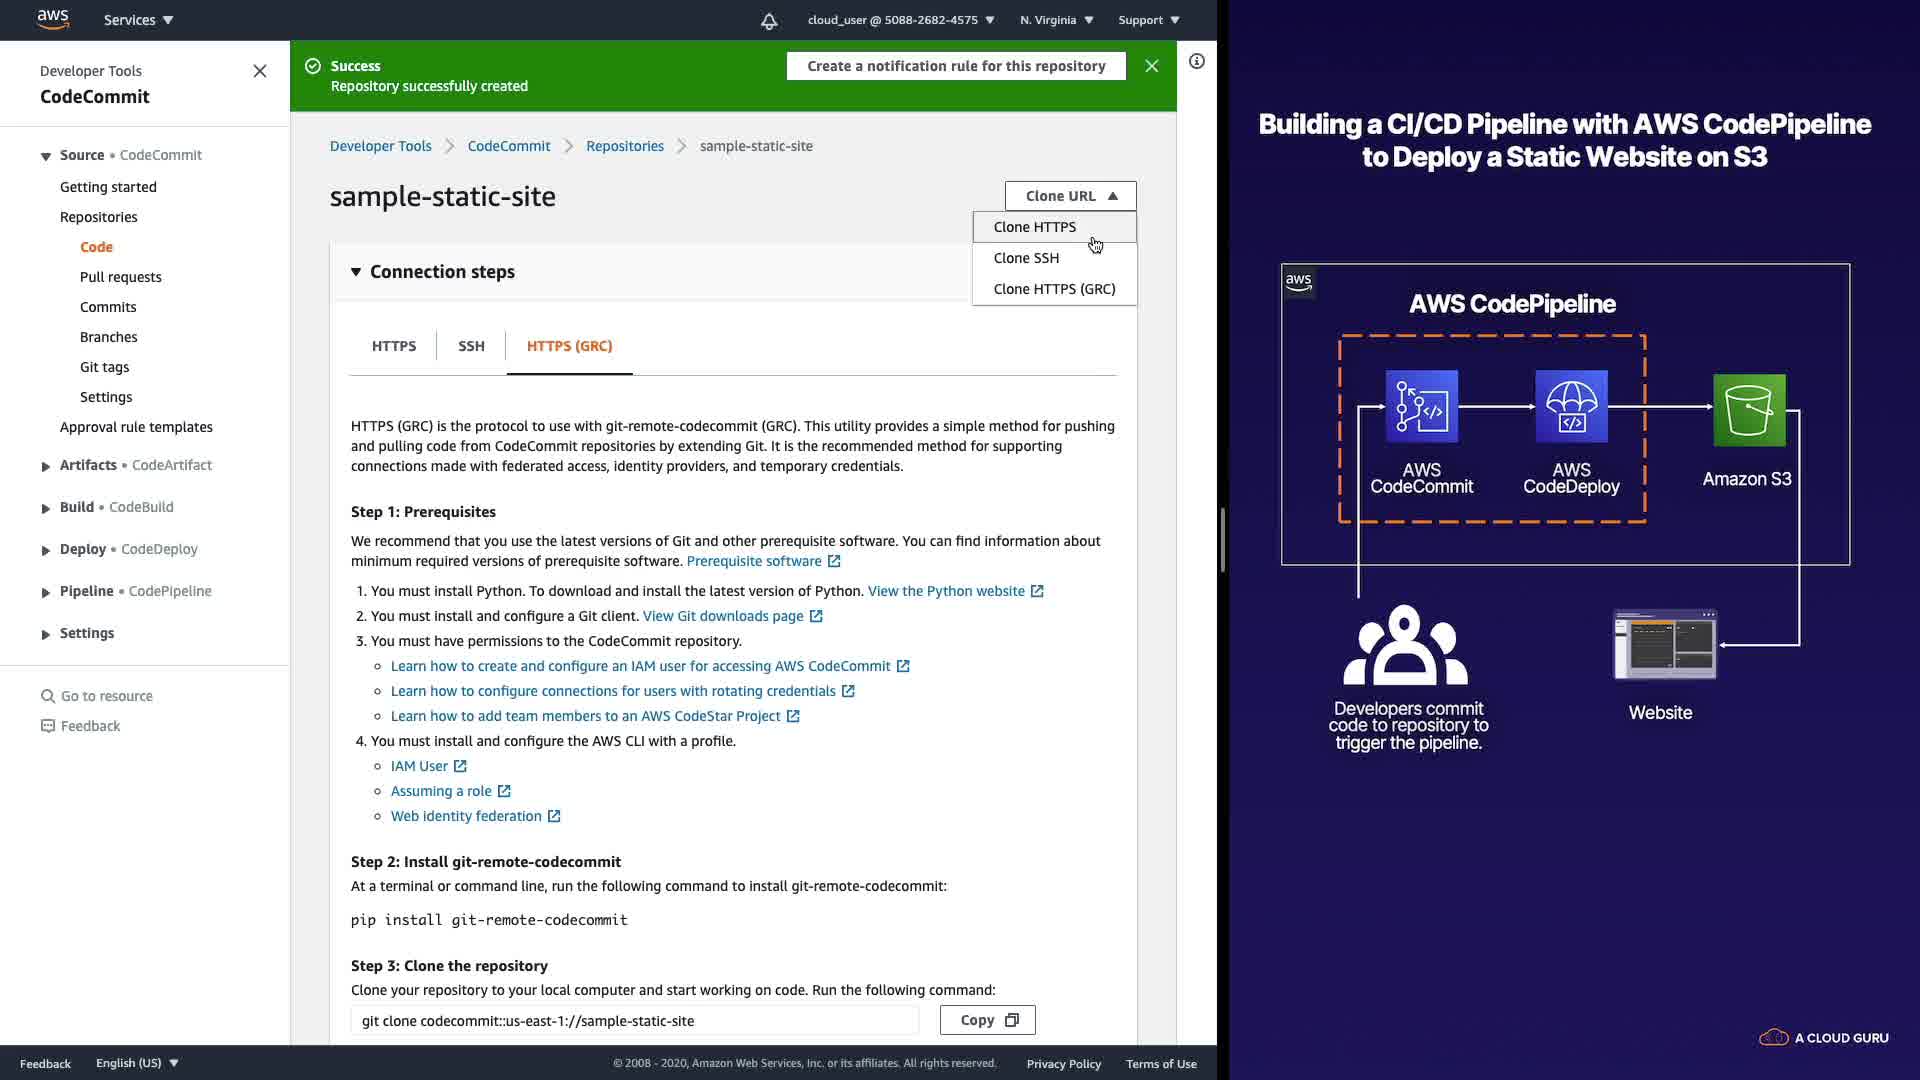Close the CodeCommit sidebar panel
The width and height of the screenshot is (1920, 1080).
260,71
